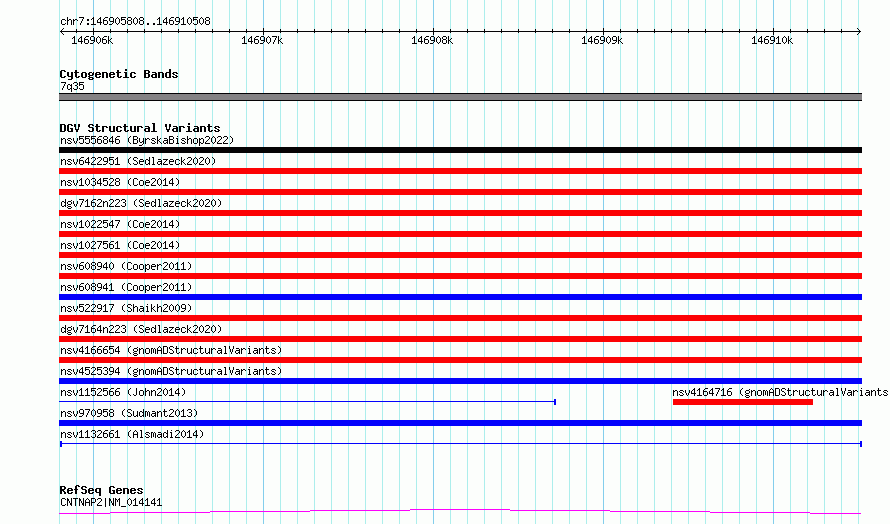The width and height of the screenshot is (890, 524).
Task: Click nsv608941 (Cooper2011) label
Action: pos(126,287)
